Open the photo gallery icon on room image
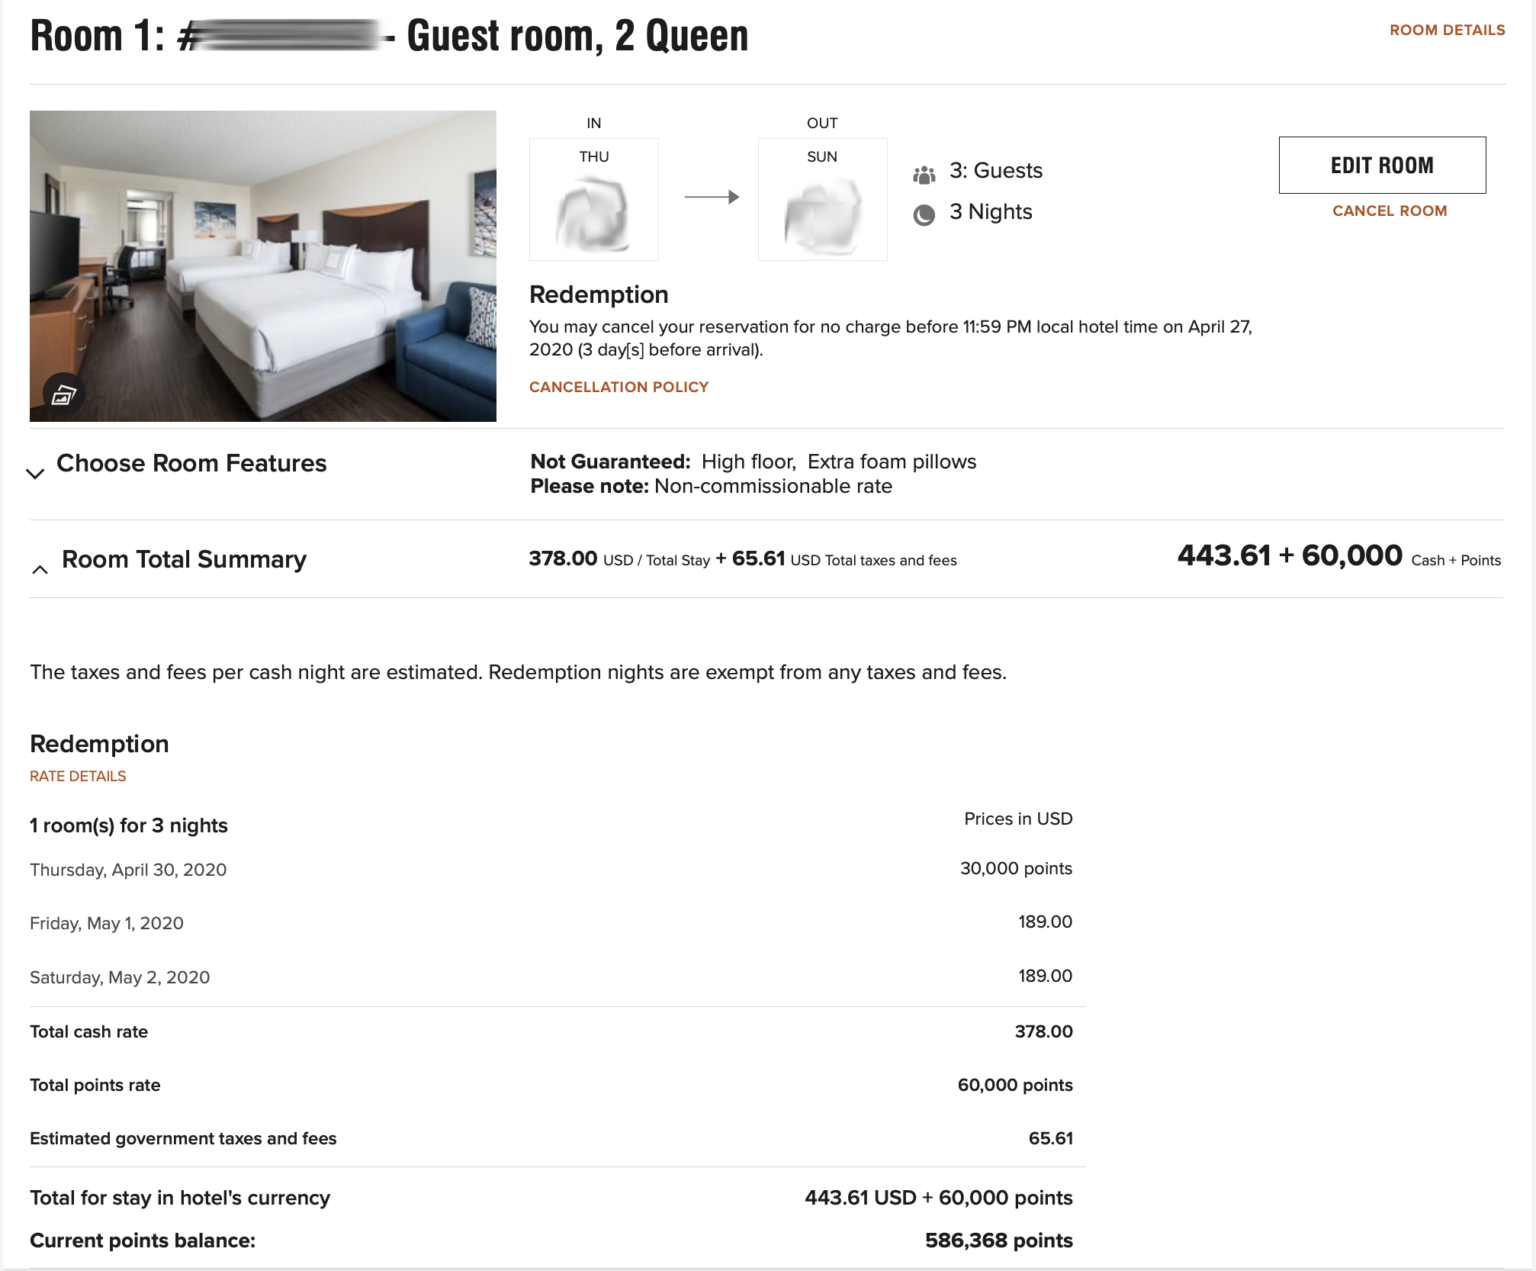Image resolution: width=1536 pixels, height=1271 pixels. tap(64, 394)
